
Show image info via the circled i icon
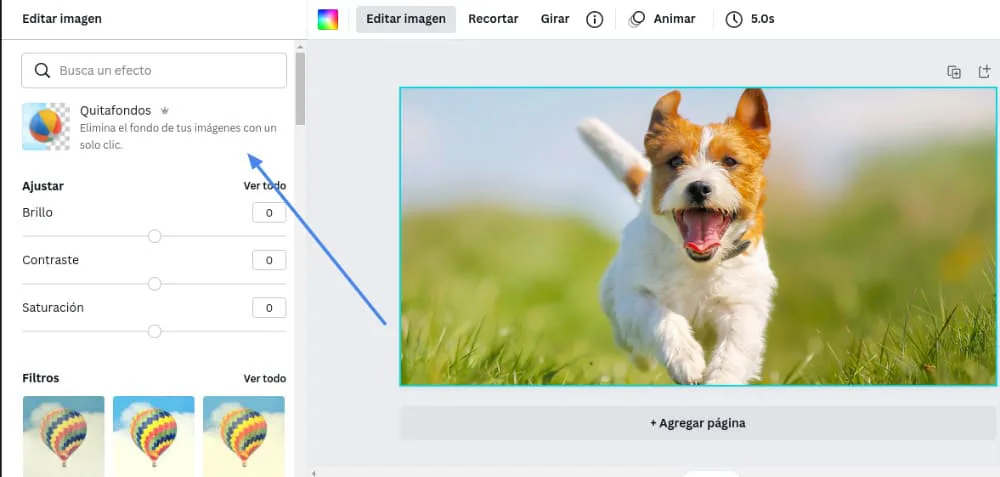pyautogui.click(x=594, y=20)
